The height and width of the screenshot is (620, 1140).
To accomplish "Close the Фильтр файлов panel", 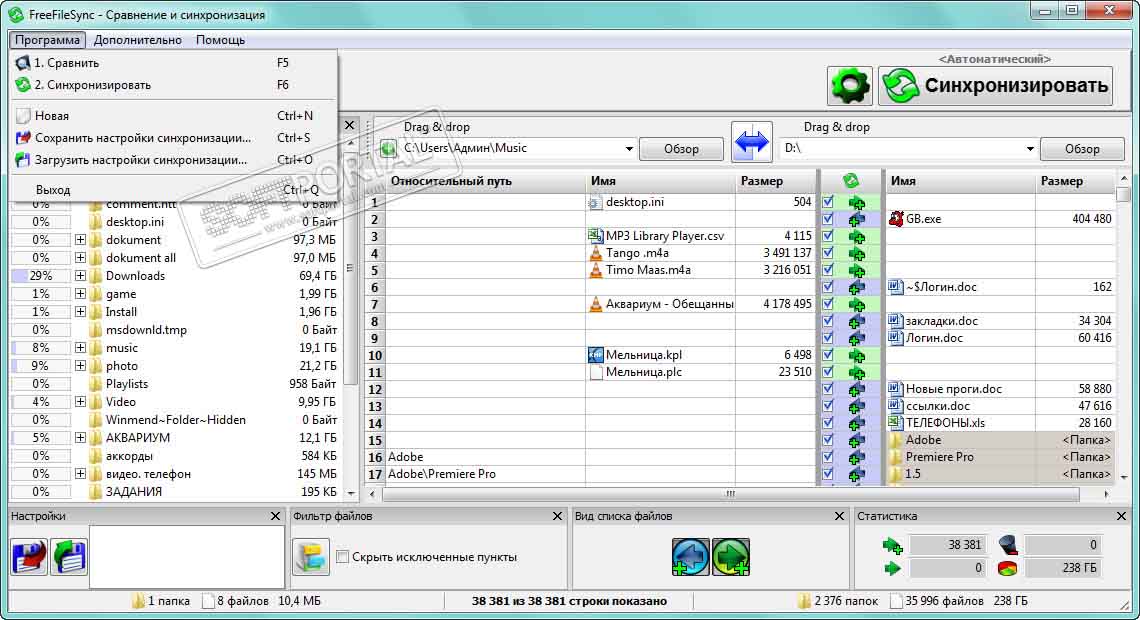I will tap(558, 516).
